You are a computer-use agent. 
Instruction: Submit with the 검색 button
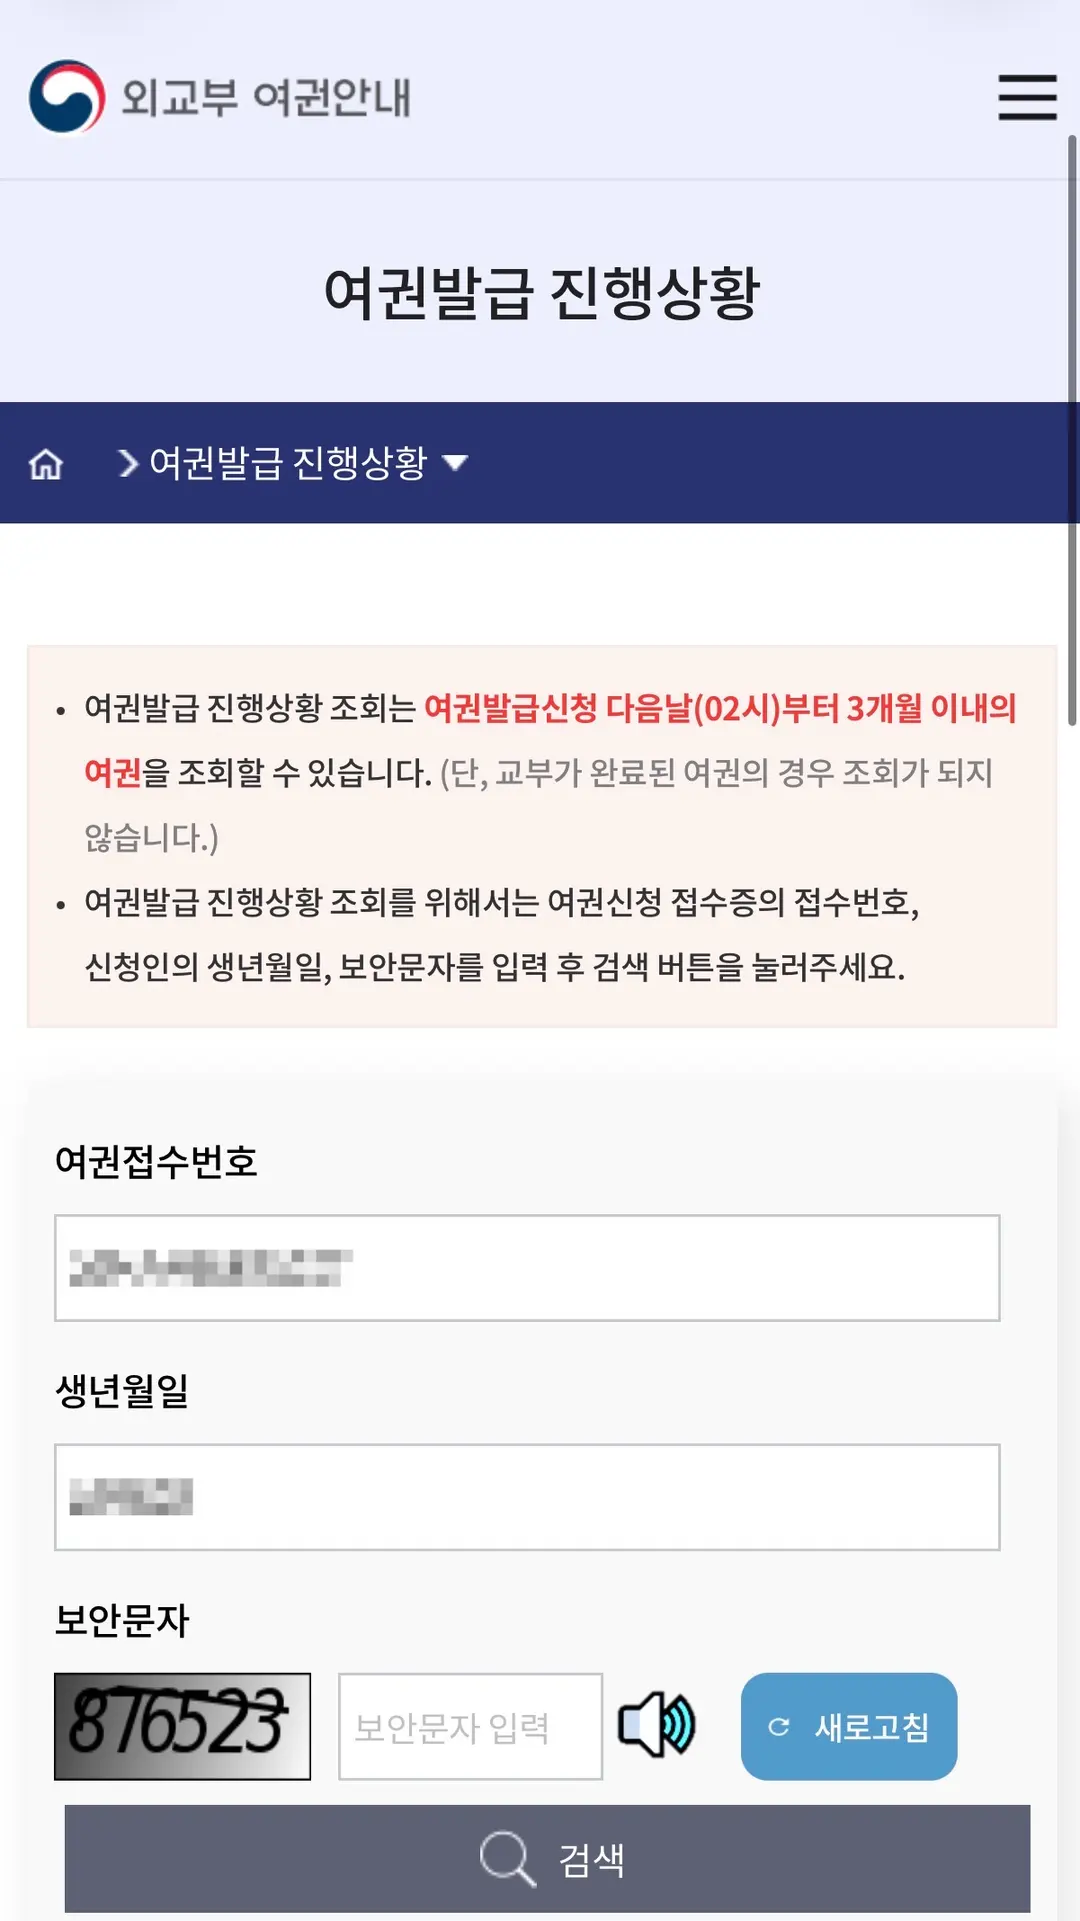547,1859
